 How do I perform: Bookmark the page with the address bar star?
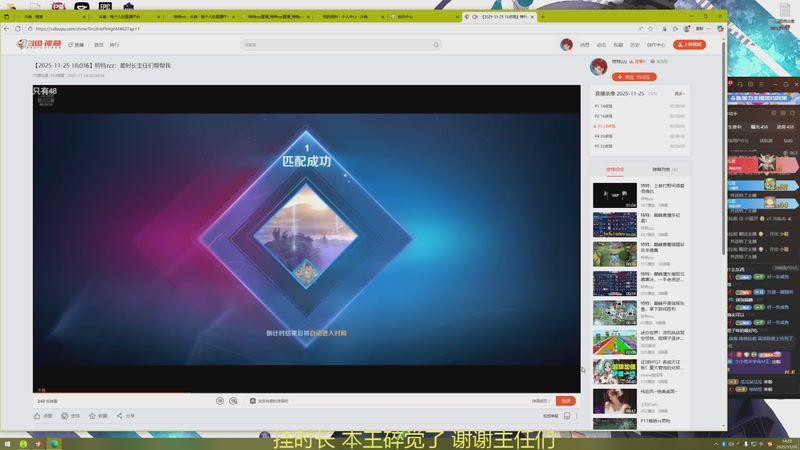pos(651,29)
